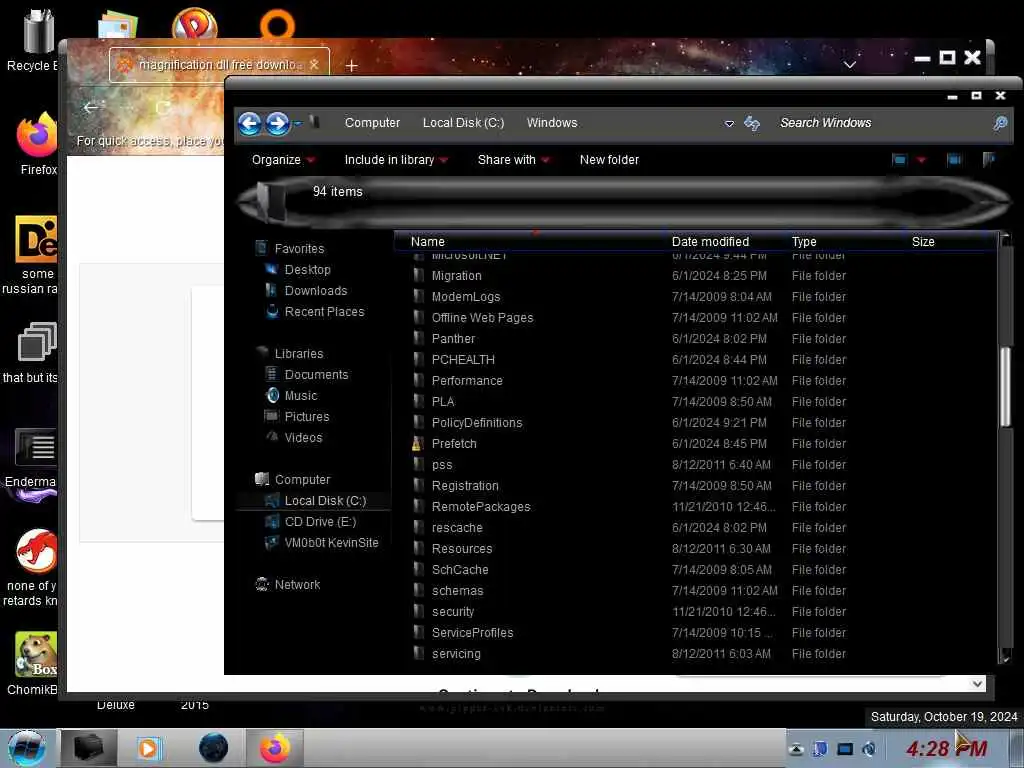The width and height of the screenshot is (1024, 768).
Task: Select Windows in the address breadcrumb
Action: [552, 123]
